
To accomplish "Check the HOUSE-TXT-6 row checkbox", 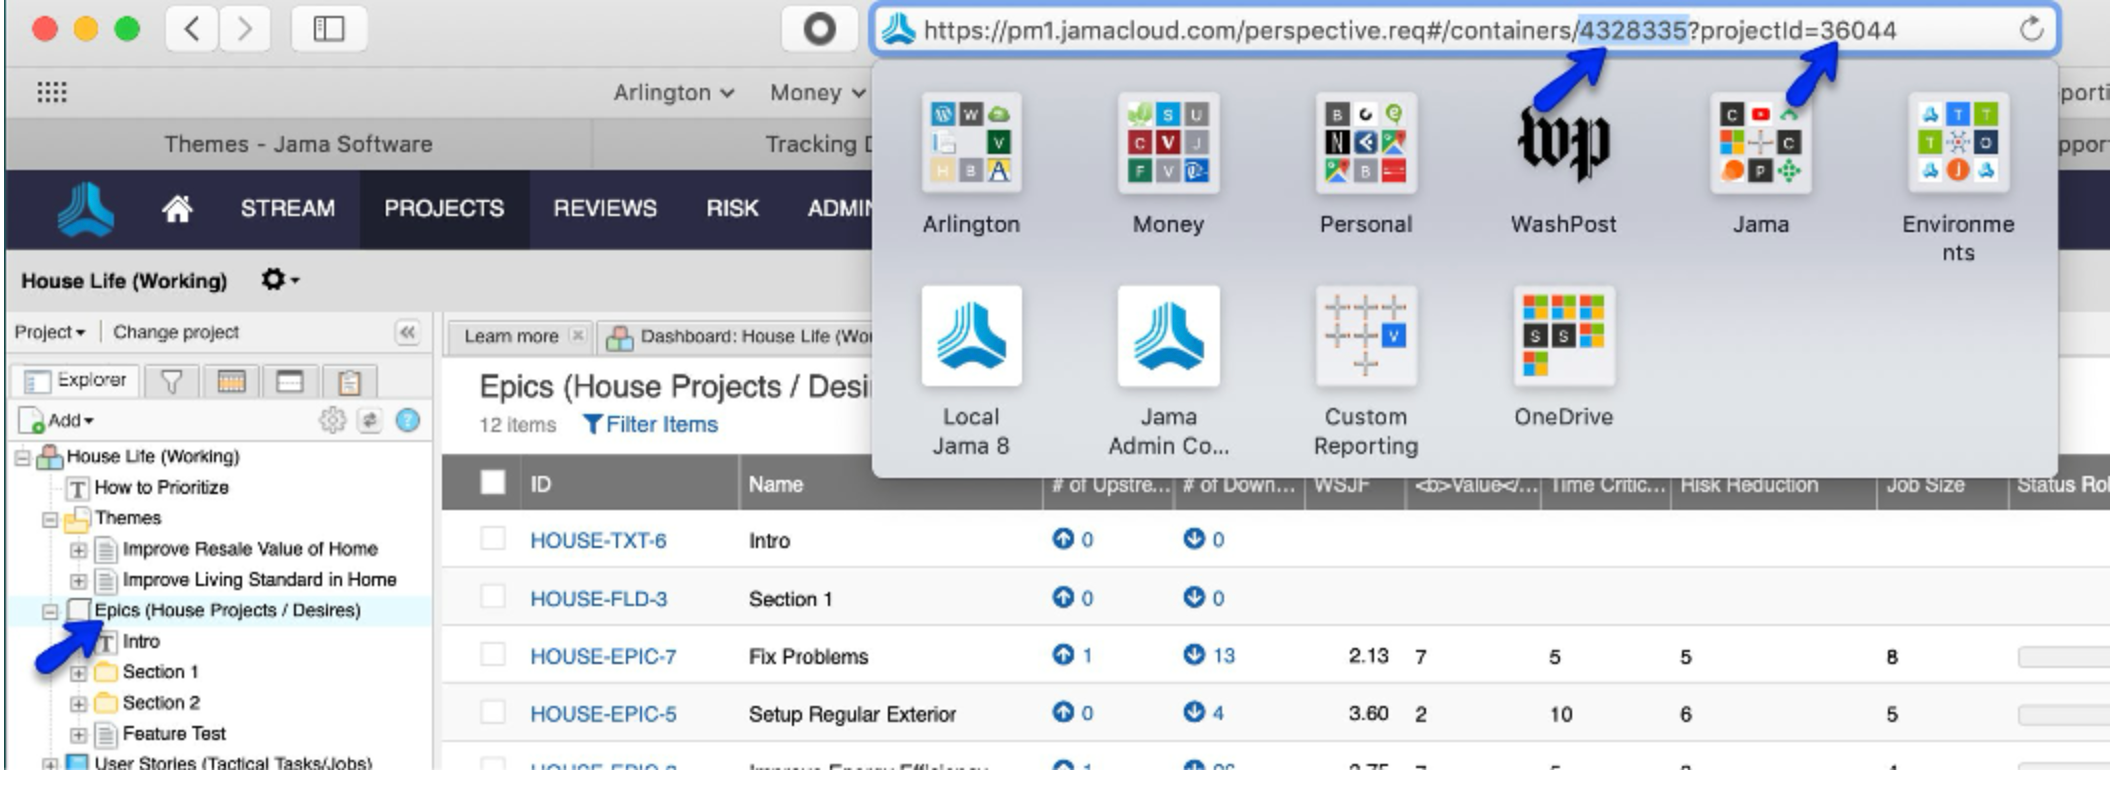I will [492, 539].
